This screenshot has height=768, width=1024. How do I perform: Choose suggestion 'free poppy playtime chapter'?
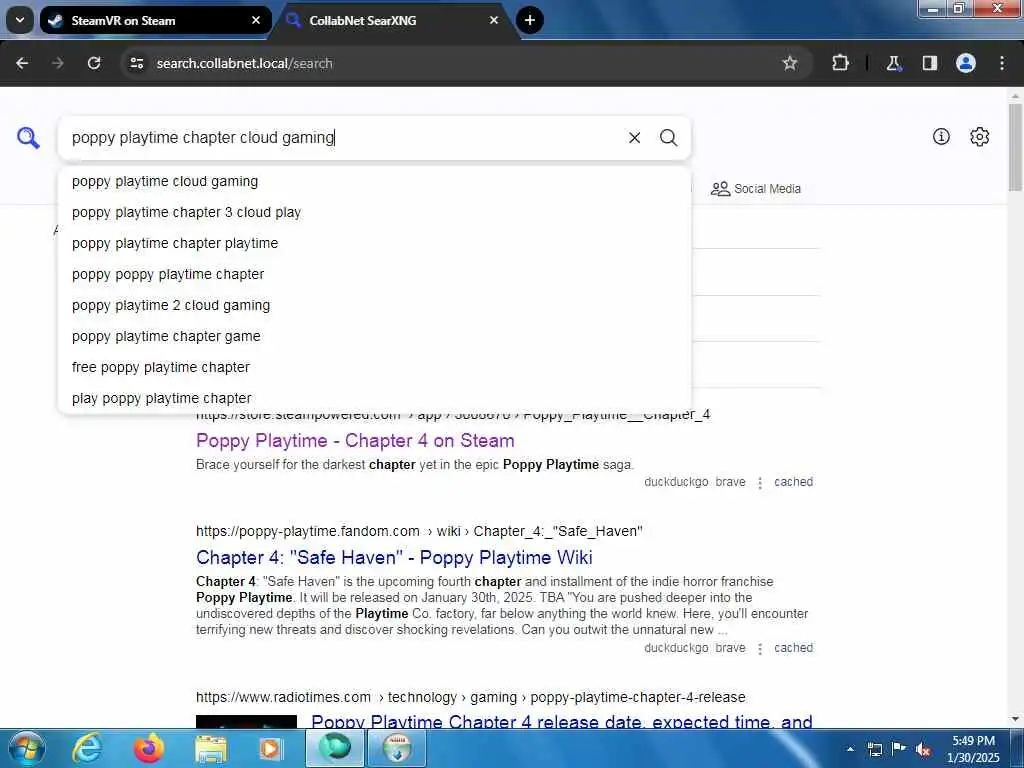click(x=375, y=367)
